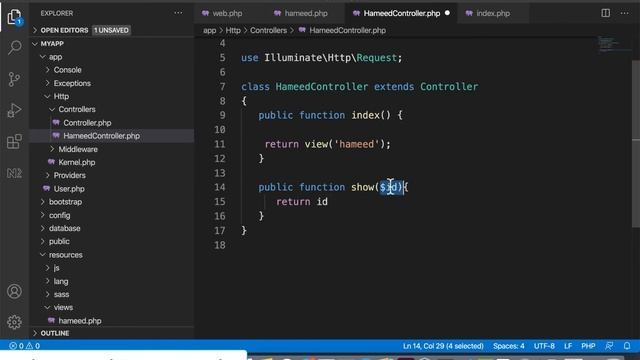Expand the Middleware folder
The height and width of the screenshot is (360, 640).
[78, 149]
